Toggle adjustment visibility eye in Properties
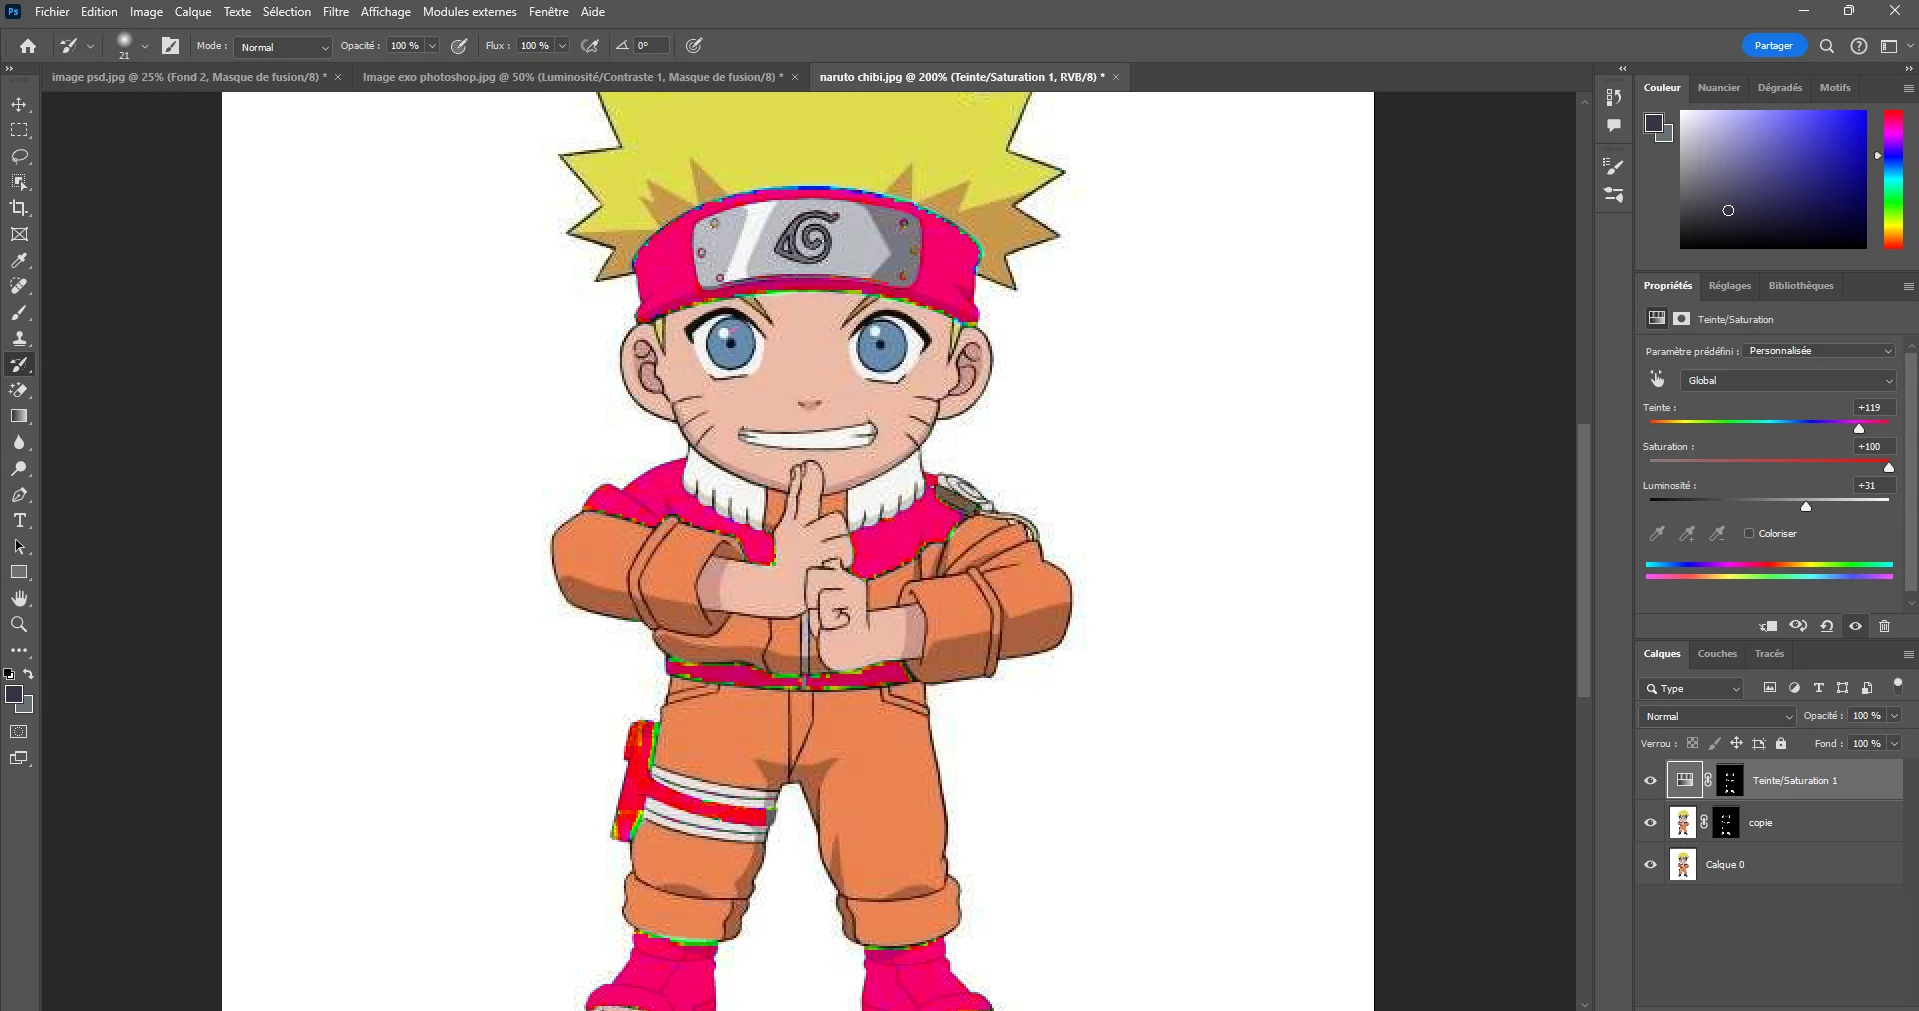This screenshot has height=1011, width=1919. click(1856, 626)
